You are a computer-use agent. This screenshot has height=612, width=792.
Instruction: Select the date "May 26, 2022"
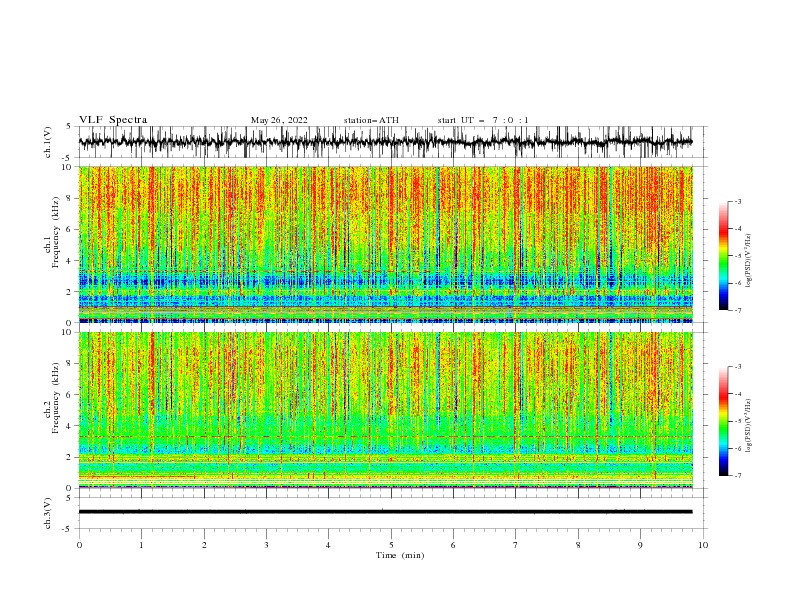[x=279, y=120]
